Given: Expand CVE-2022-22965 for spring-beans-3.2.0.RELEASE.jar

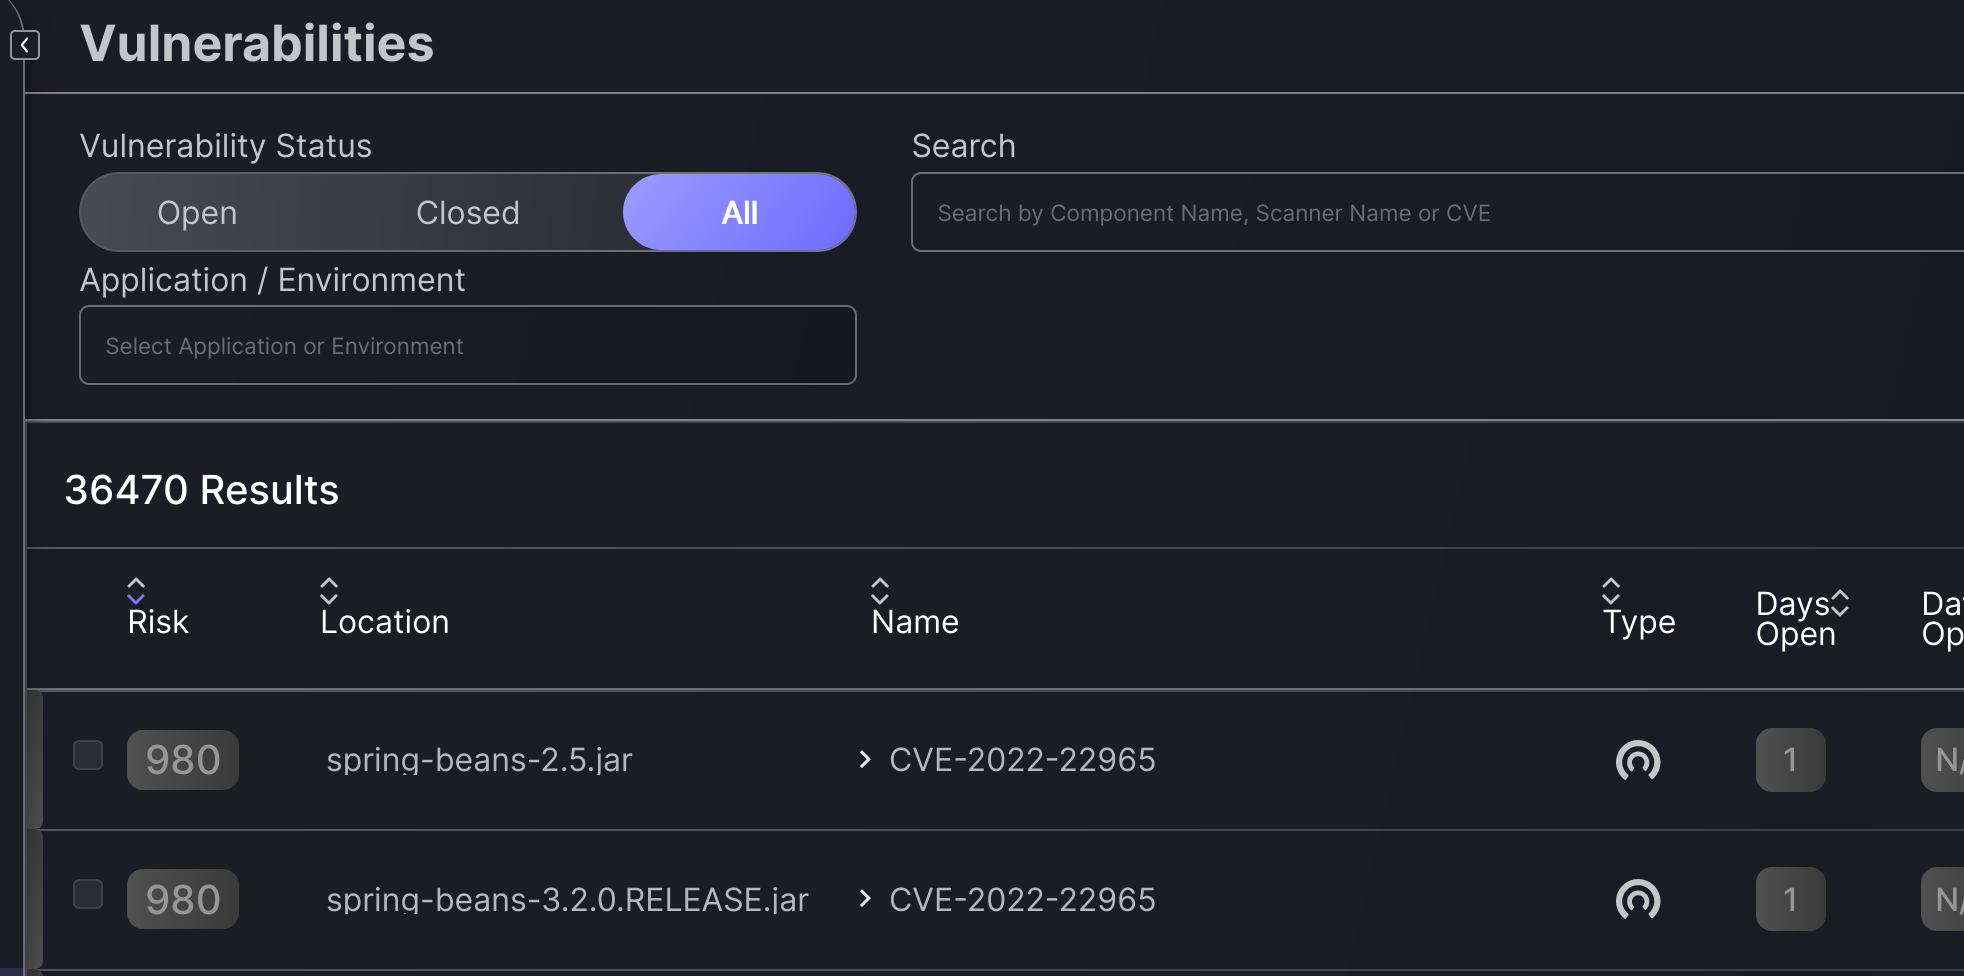Looking at the screenshot, I should click(x=865, y=899).
